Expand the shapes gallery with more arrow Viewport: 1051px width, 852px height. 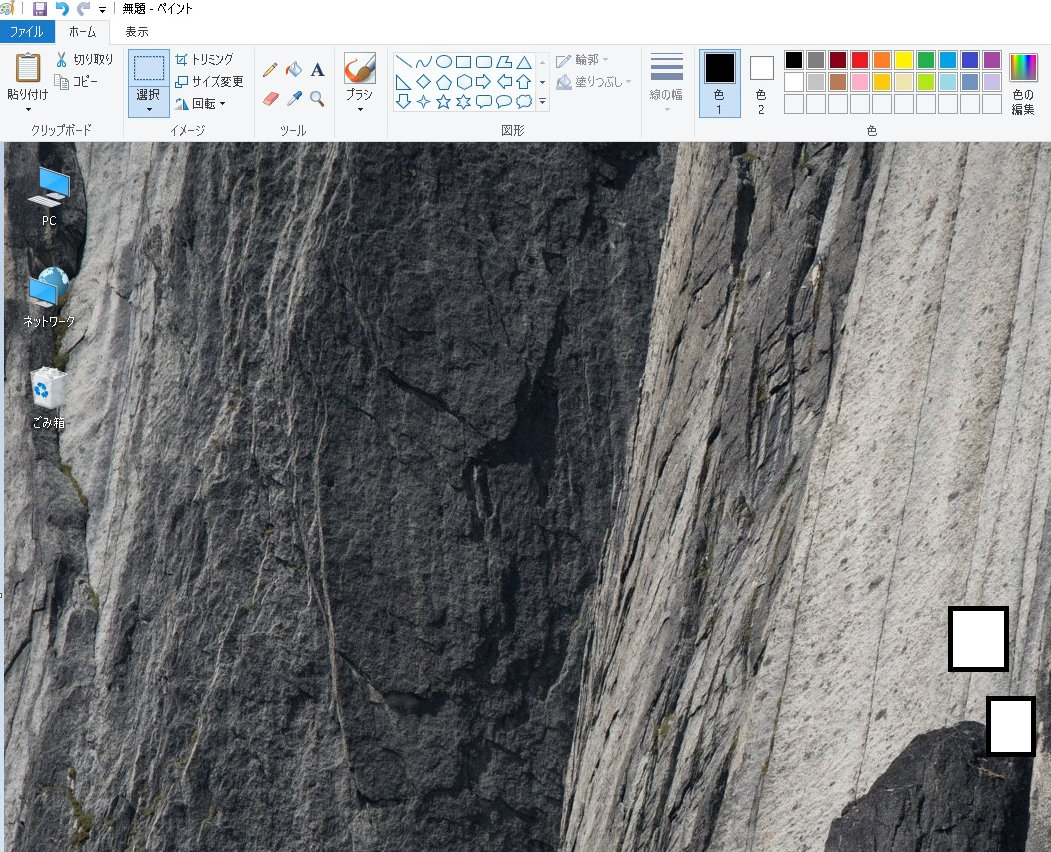click(x=543, y=102)
